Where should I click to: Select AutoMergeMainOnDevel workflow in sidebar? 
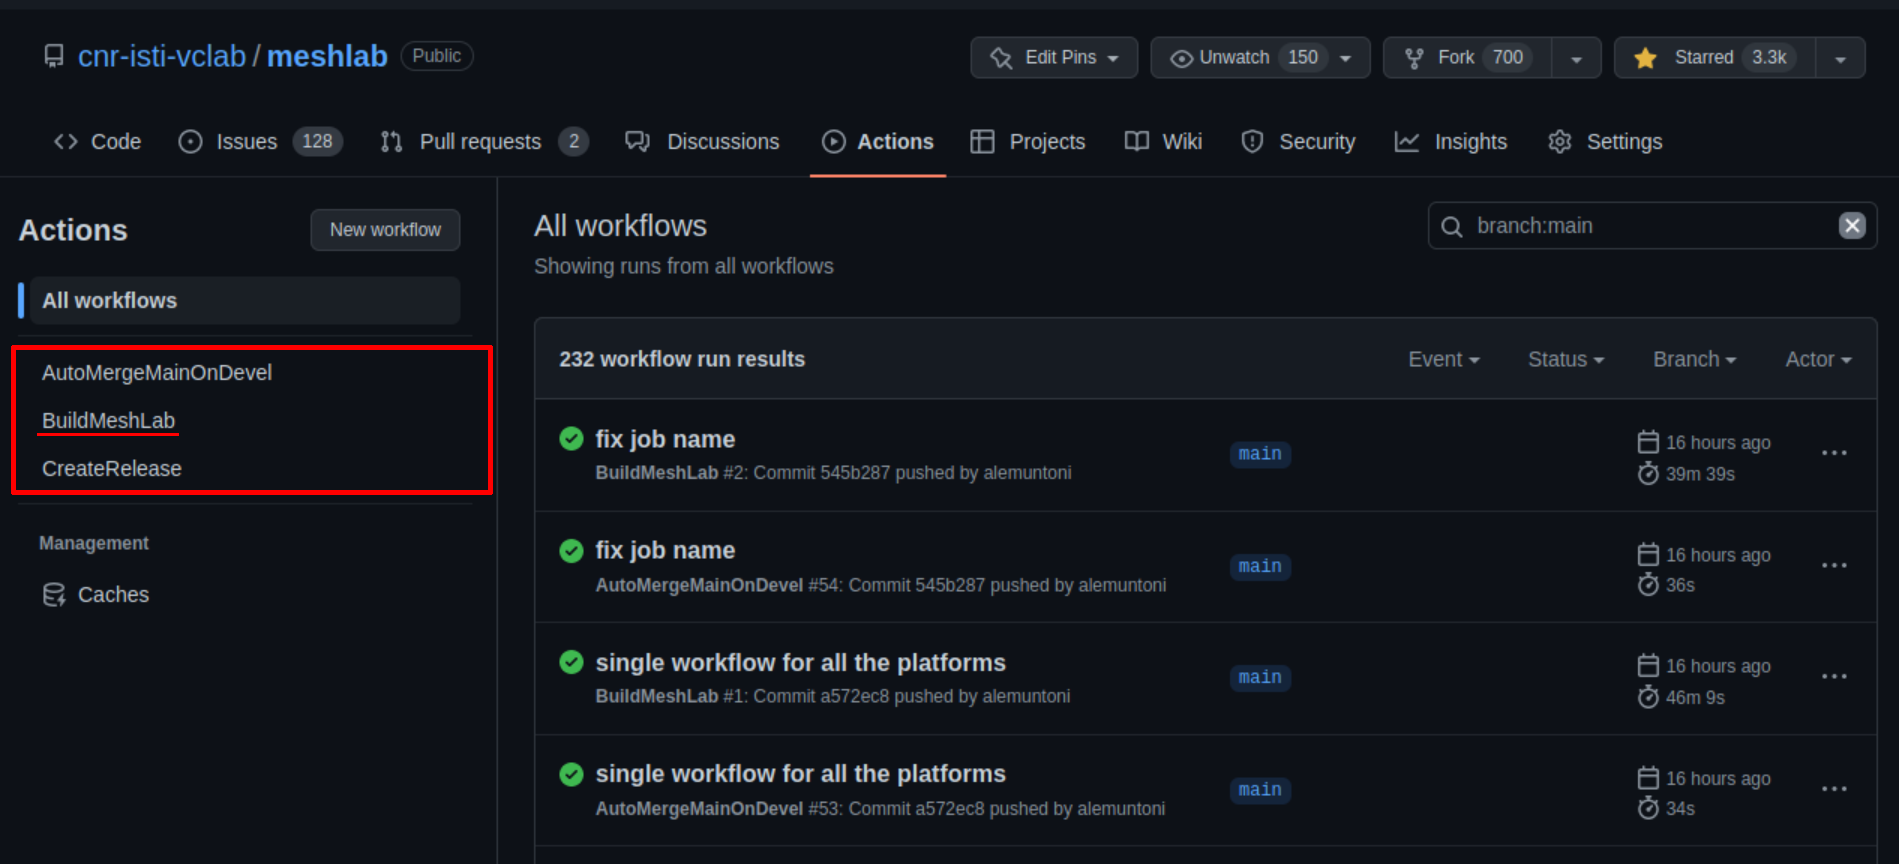coord(157,373)
